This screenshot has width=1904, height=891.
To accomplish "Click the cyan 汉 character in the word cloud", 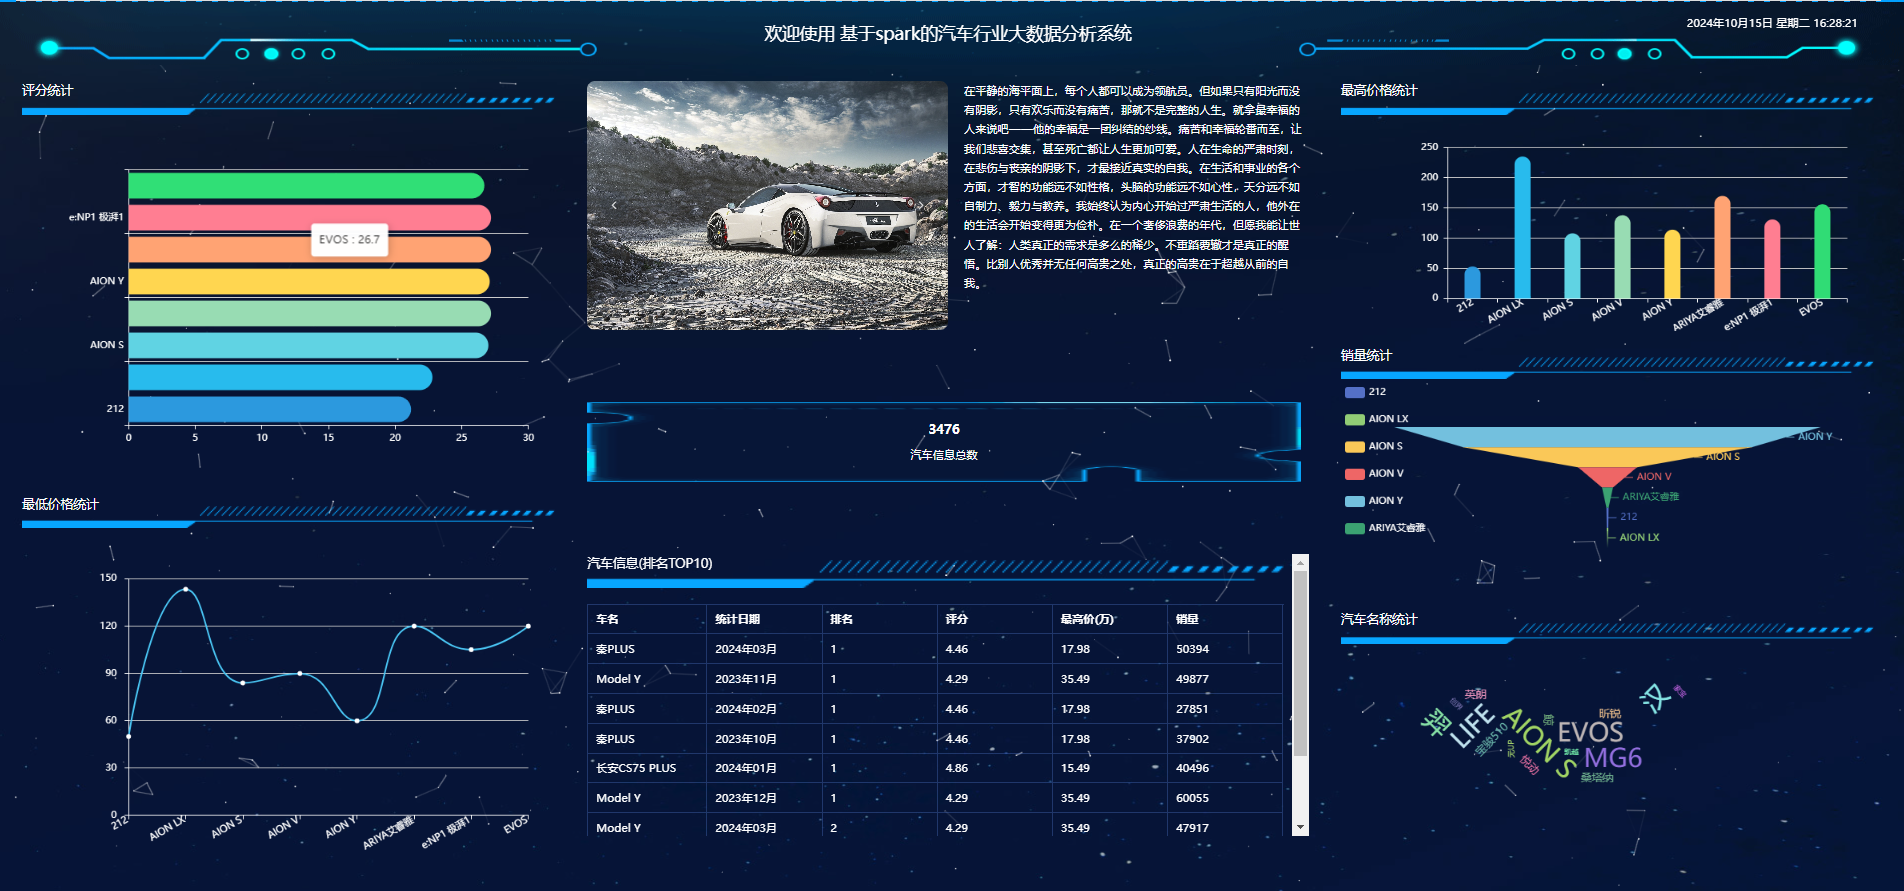I will tap(1654, 698).
